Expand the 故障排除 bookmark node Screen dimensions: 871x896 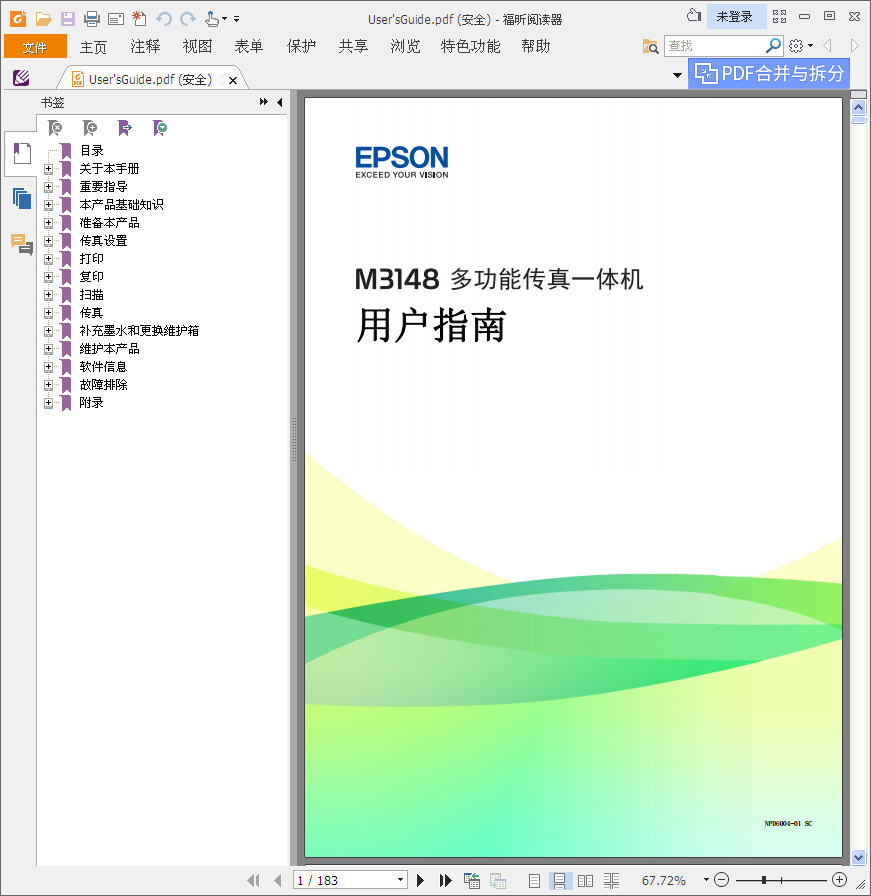coord(49,385)
